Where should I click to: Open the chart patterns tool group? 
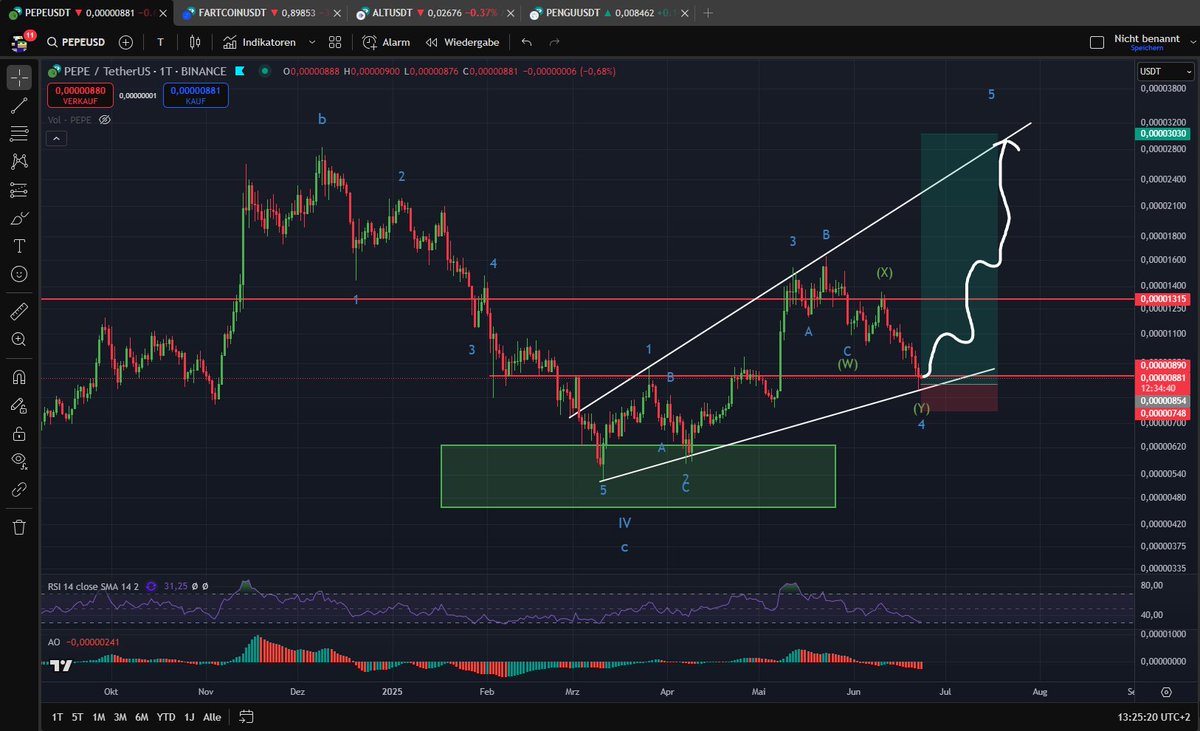tap(19, 161)
